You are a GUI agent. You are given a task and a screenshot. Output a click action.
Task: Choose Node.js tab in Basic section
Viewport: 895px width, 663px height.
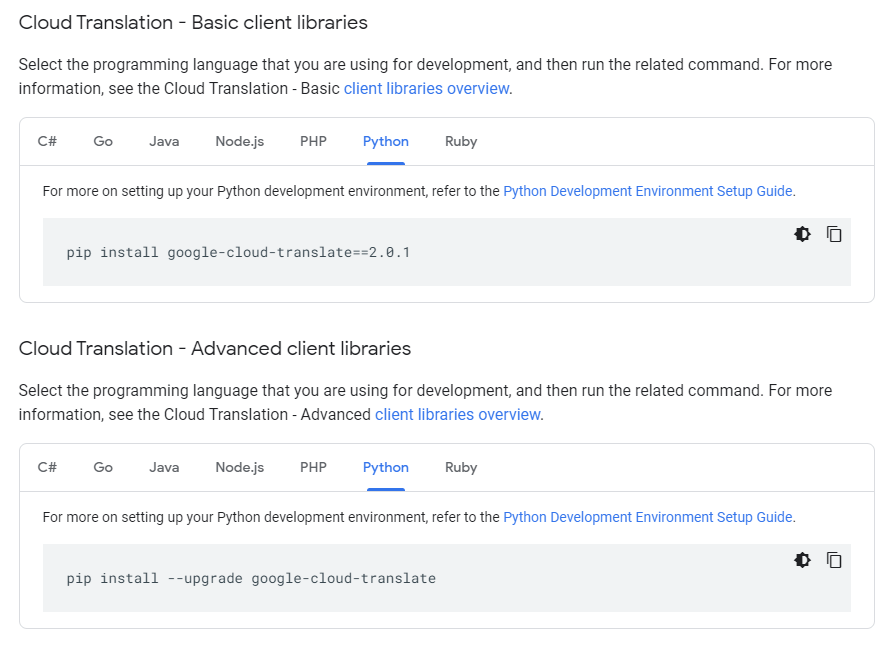(239, 141)
